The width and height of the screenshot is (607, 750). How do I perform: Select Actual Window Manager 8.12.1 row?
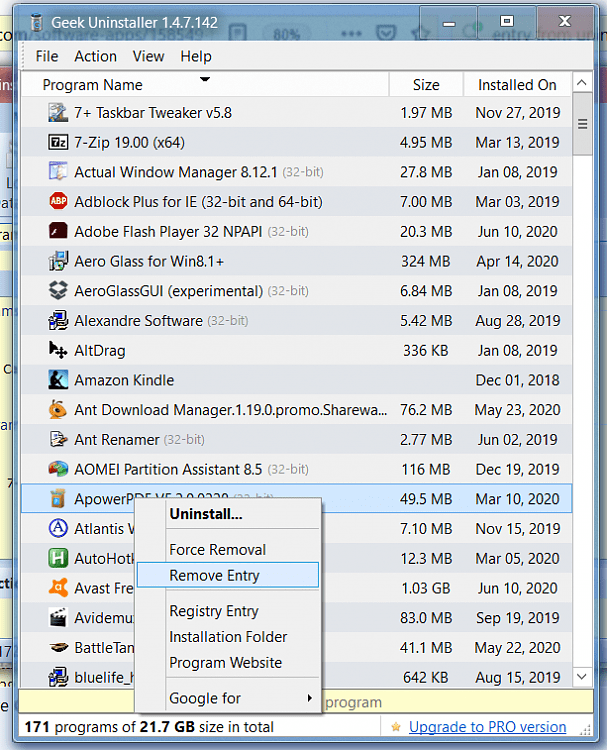click(x=297, y=172)
